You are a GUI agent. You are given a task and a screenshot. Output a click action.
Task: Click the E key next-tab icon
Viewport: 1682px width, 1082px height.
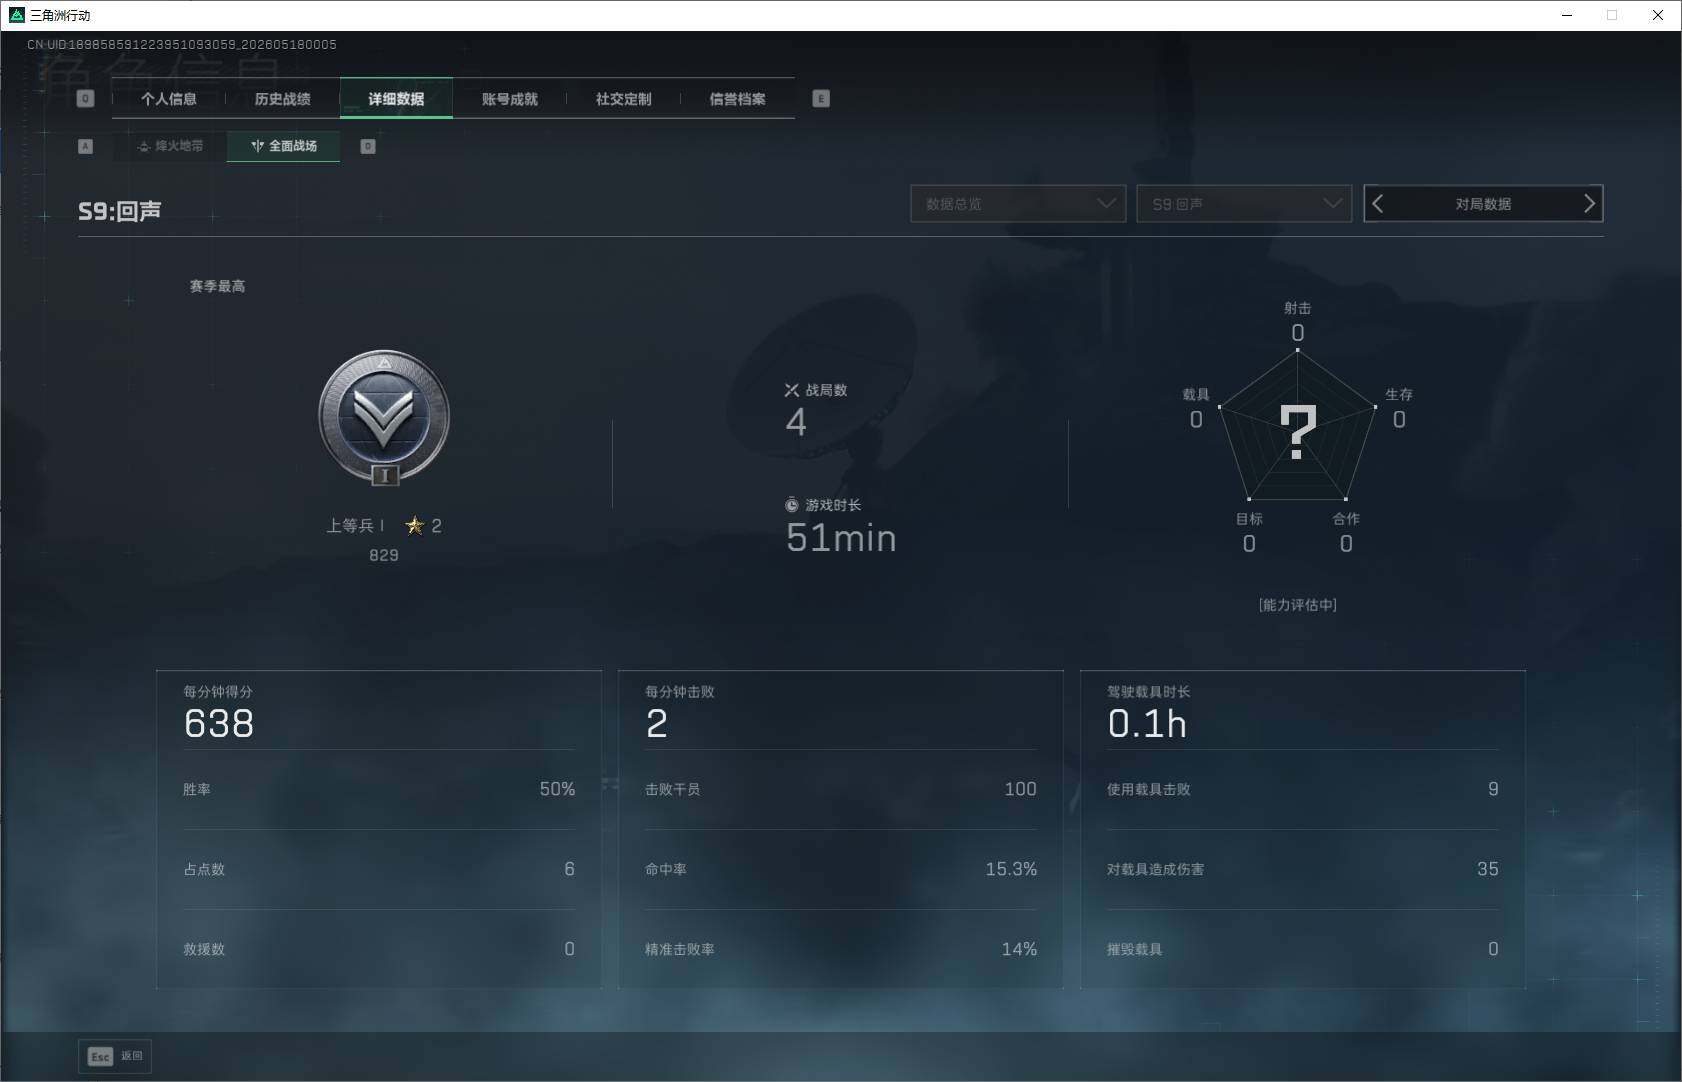[x=821, y=98]
